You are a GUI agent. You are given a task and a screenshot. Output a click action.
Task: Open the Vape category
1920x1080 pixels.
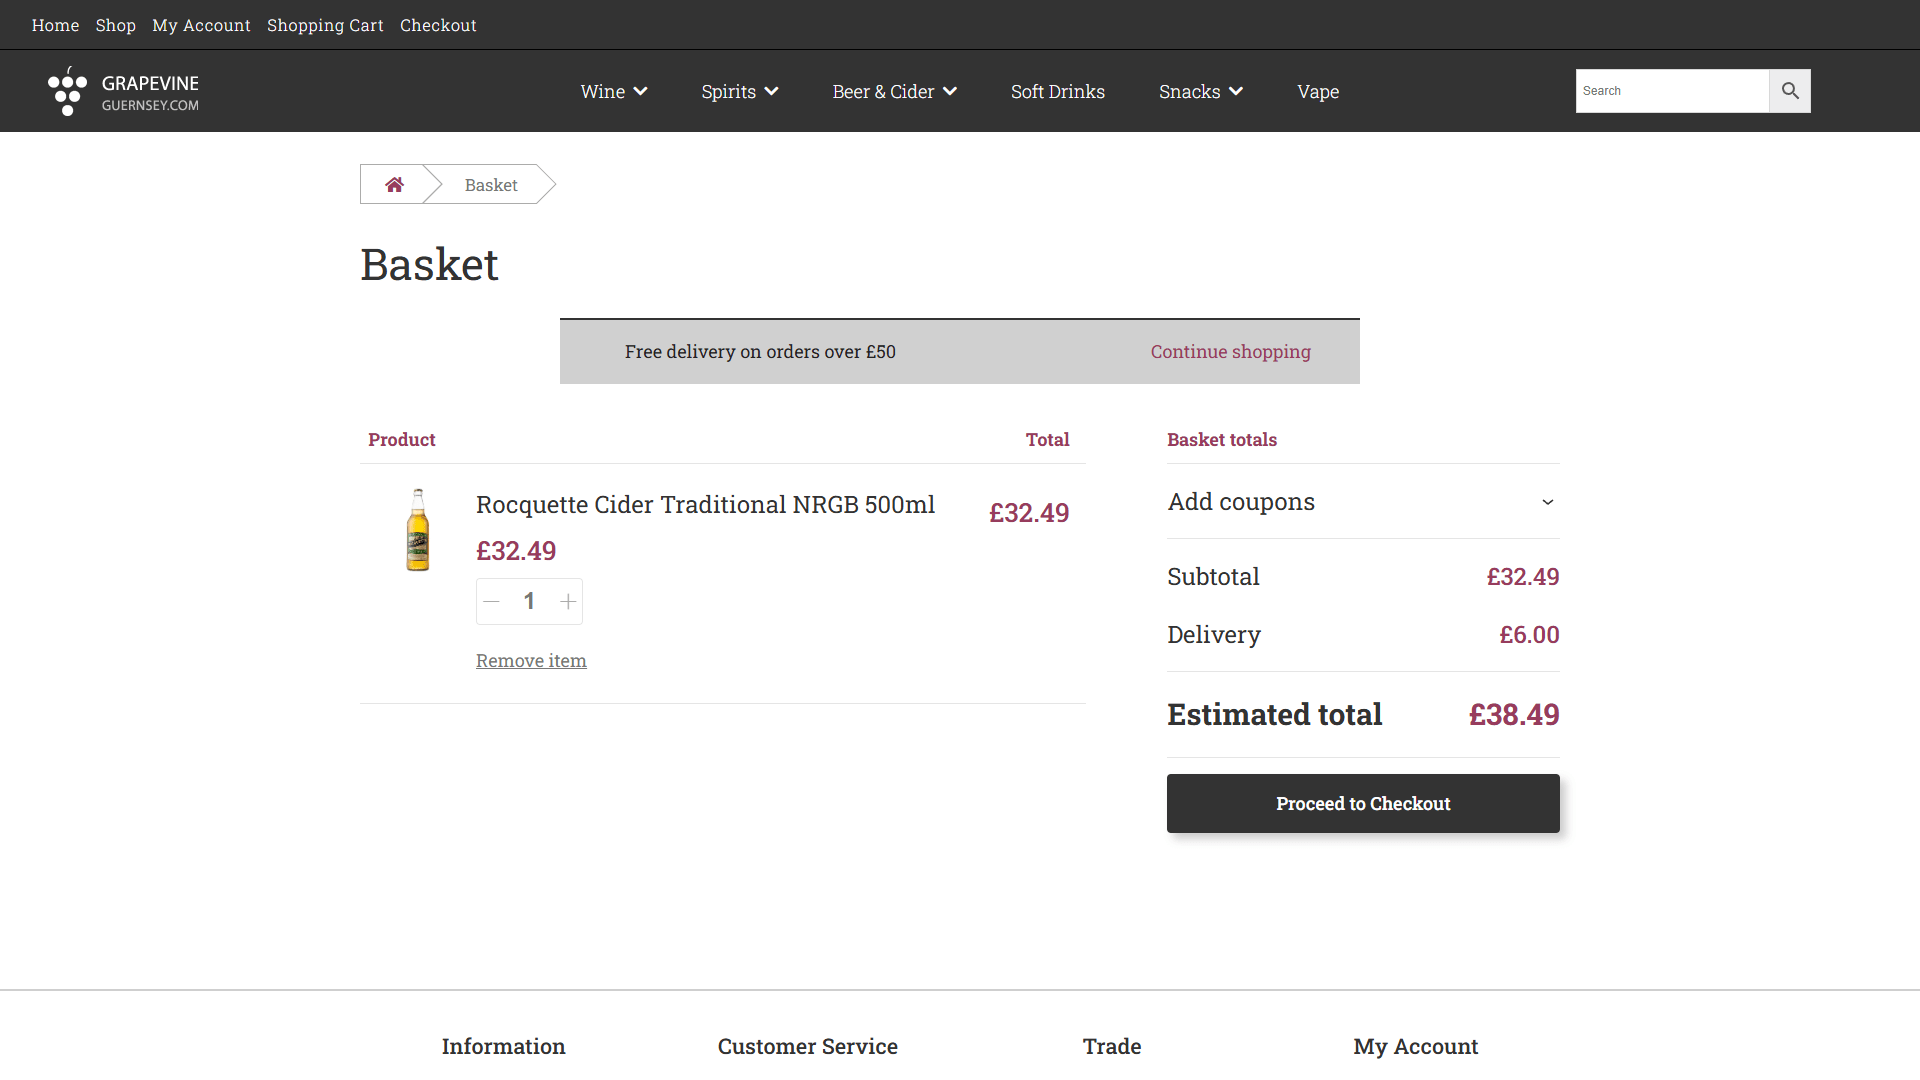1317,92
